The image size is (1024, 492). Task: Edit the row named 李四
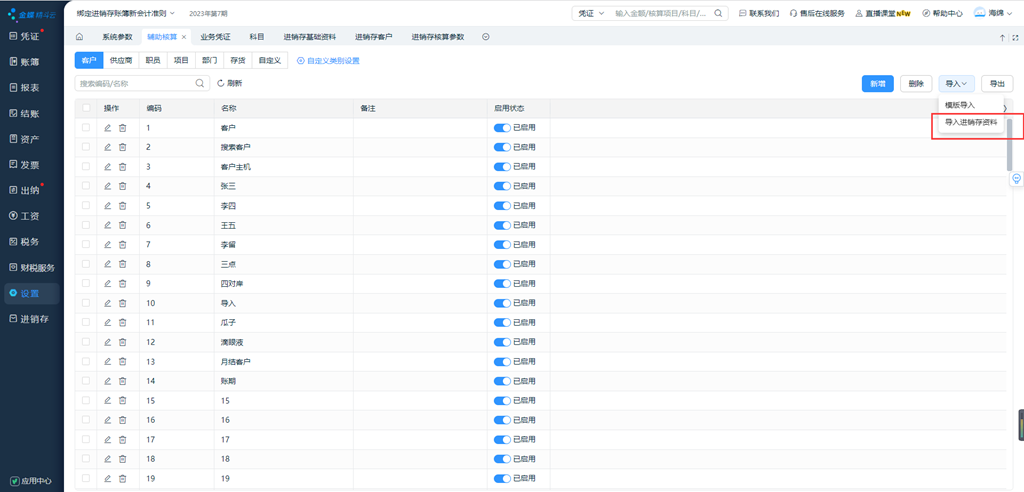point(108,206)
